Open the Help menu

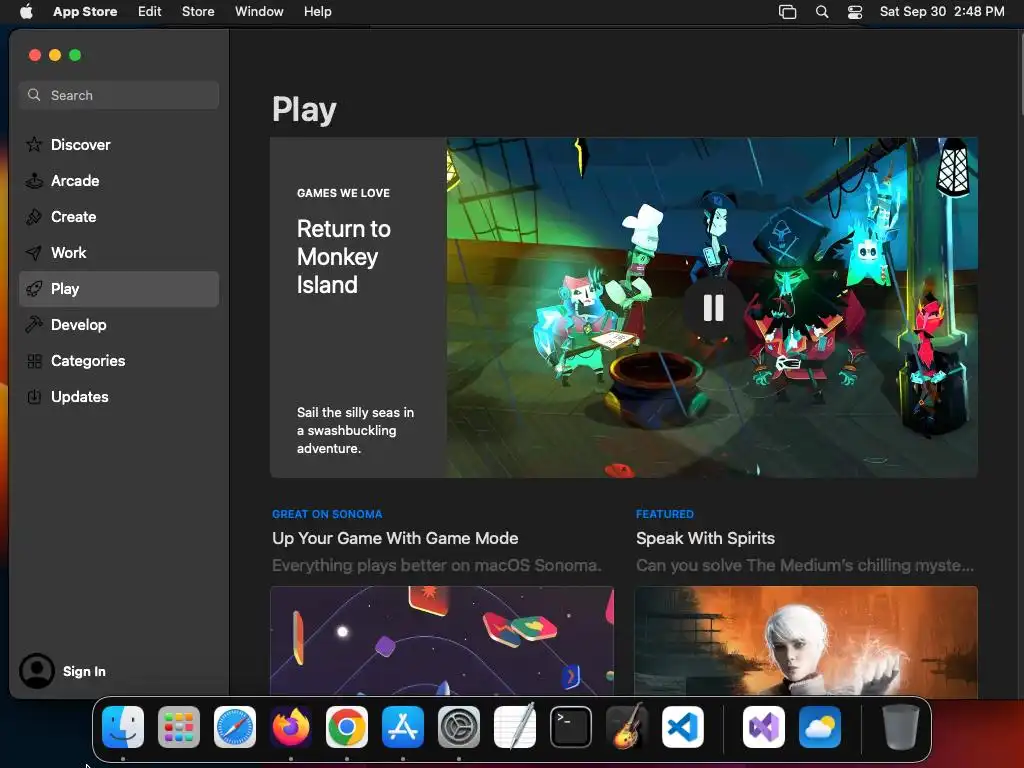[x=317, y=12]
